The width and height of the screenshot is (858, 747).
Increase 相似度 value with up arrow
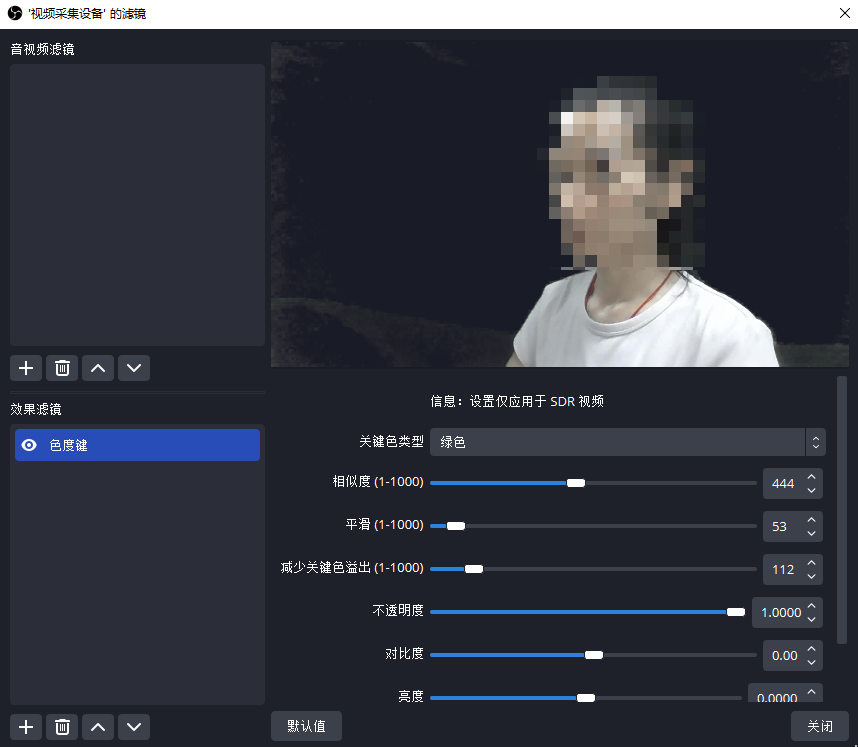(812, 478)
